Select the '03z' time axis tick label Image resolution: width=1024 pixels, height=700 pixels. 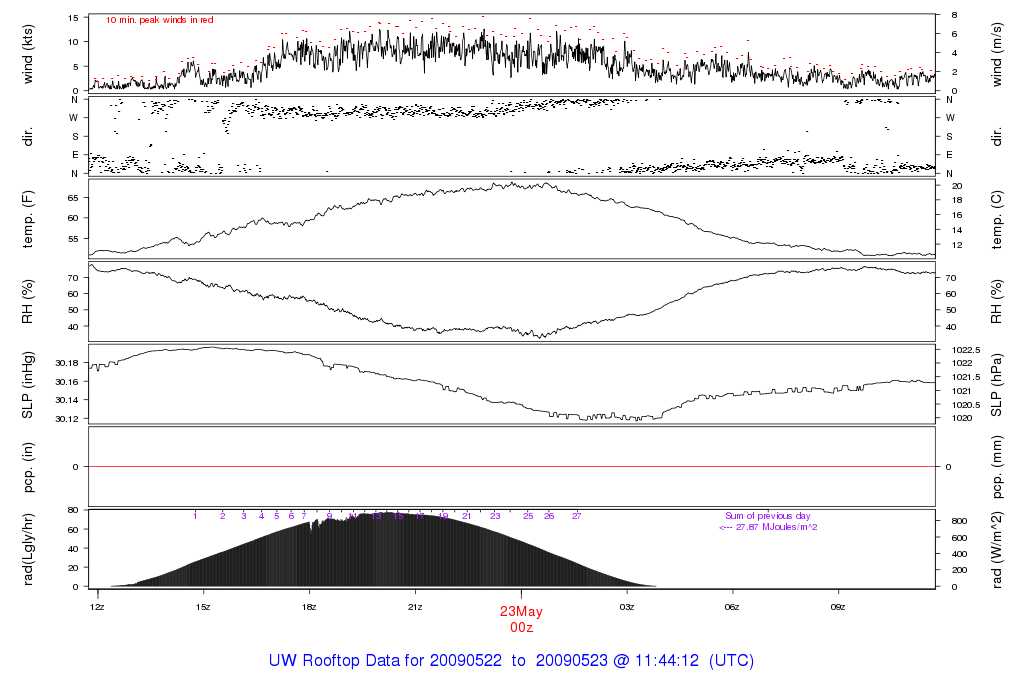point(627,606)
